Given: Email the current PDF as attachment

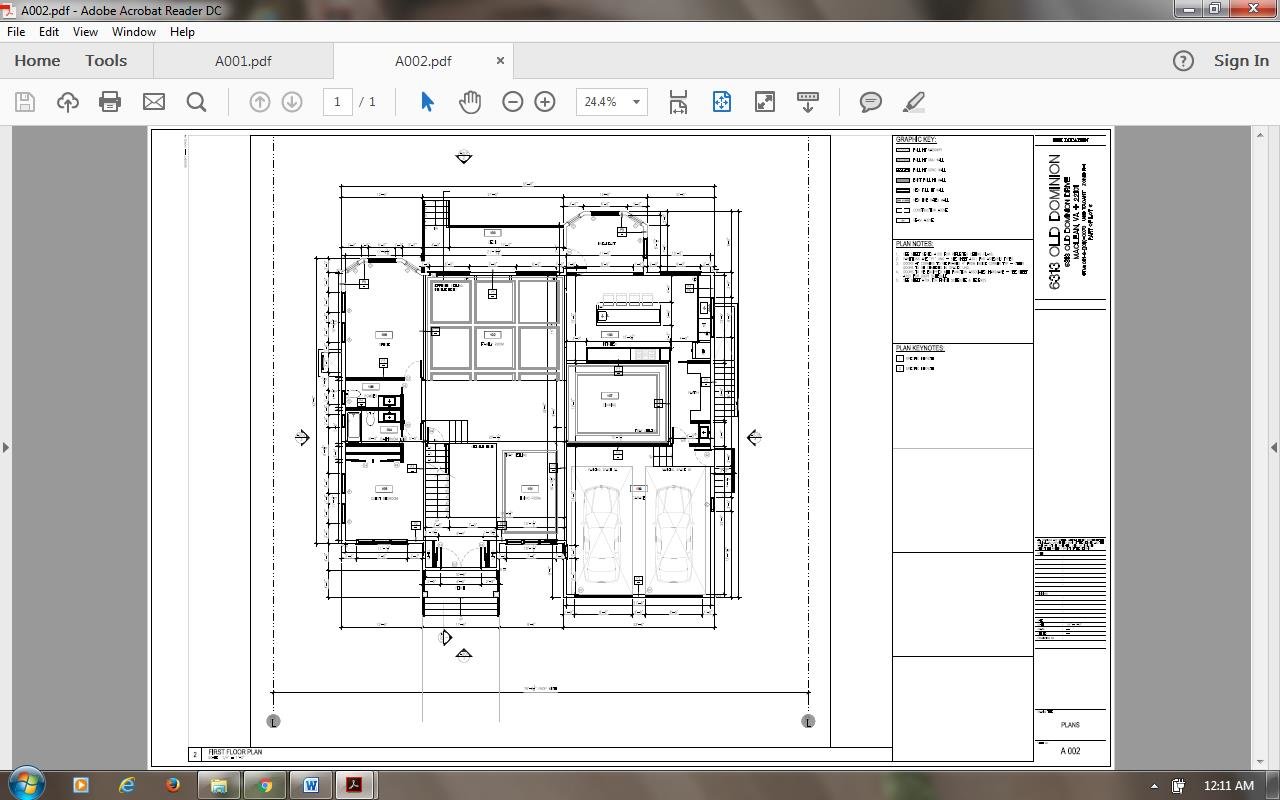Looking at the screenshot, I should point(153,101).
